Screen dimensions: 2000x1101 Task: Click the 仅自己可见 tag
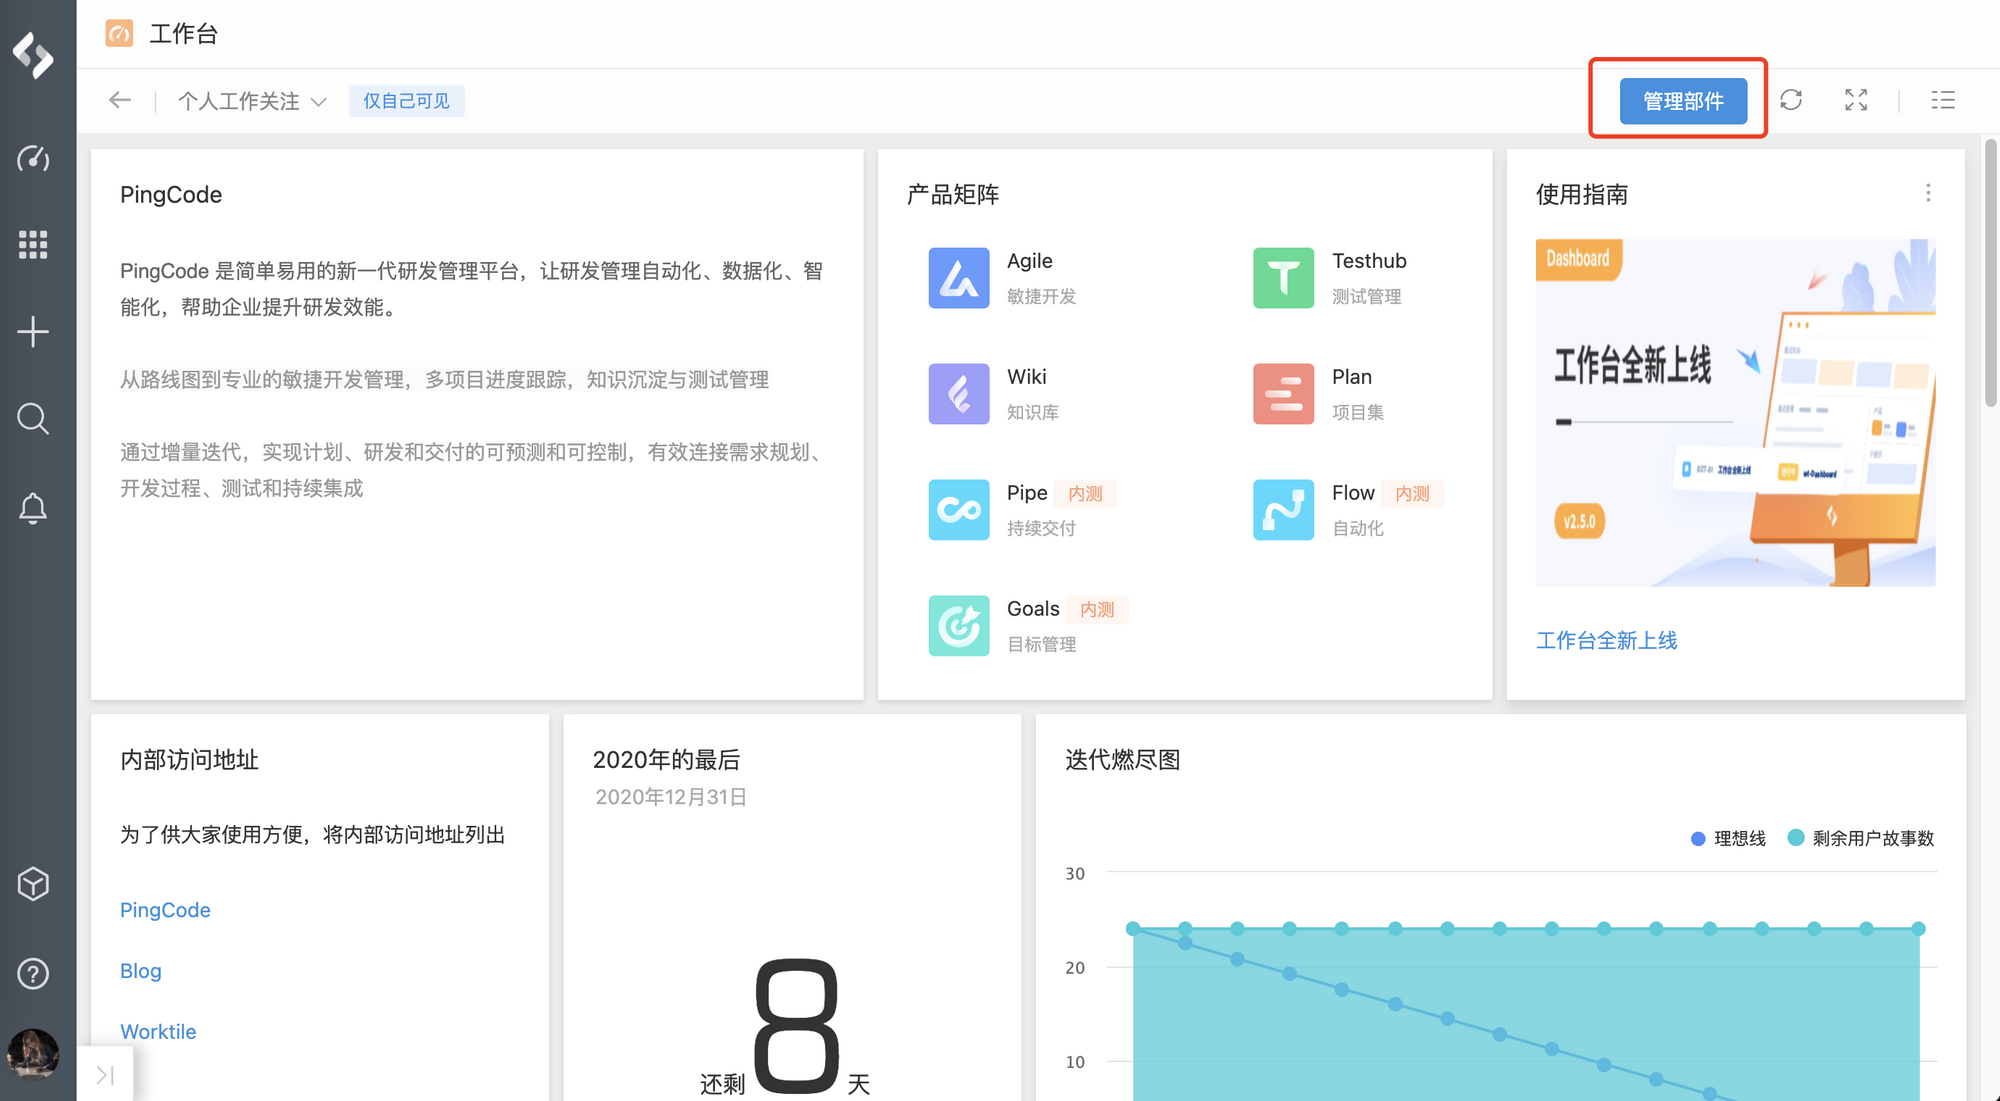tap(406, 101)
